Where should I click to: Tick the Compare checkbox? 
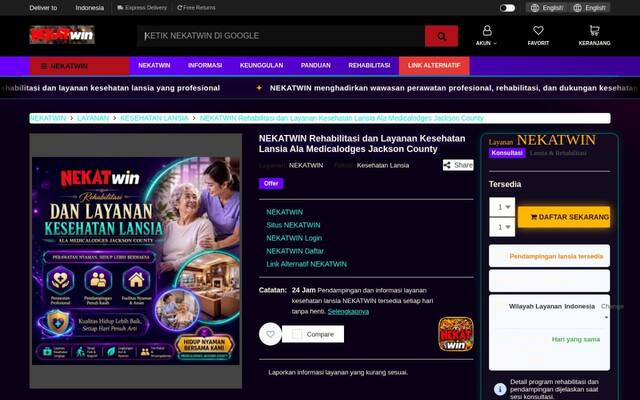coord(297,334)
